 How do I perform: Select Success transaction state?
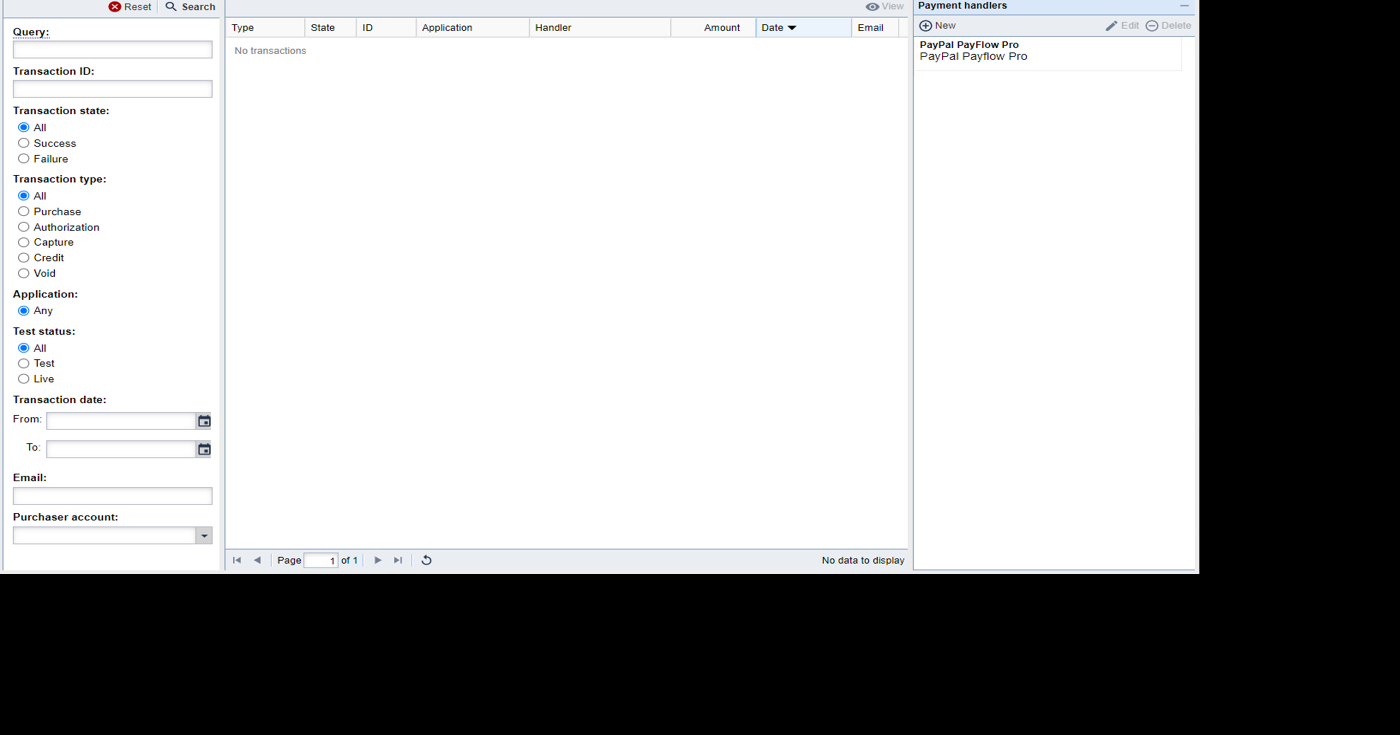[24, 143]
